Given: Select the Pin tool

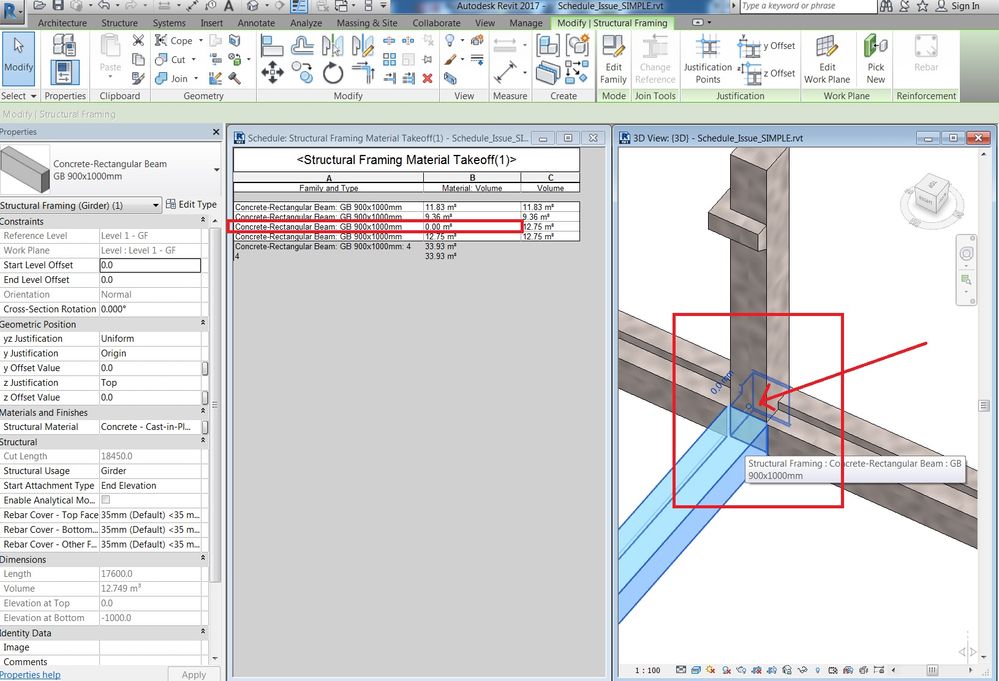Looking at the screenshot, I should [x=428, y=59].
